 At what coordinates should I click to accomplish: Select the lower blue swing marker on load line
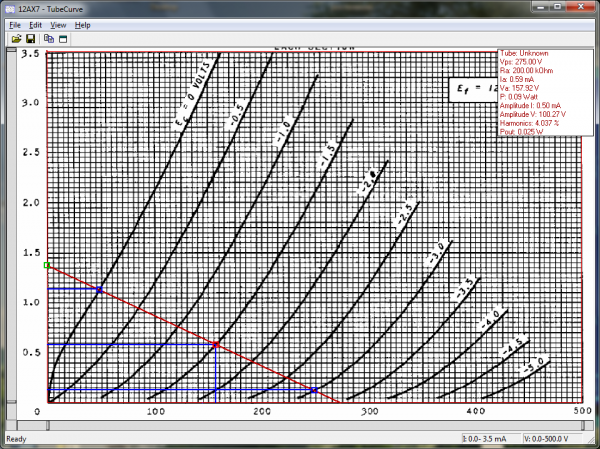pyautogui.click(x=314, y=390)
